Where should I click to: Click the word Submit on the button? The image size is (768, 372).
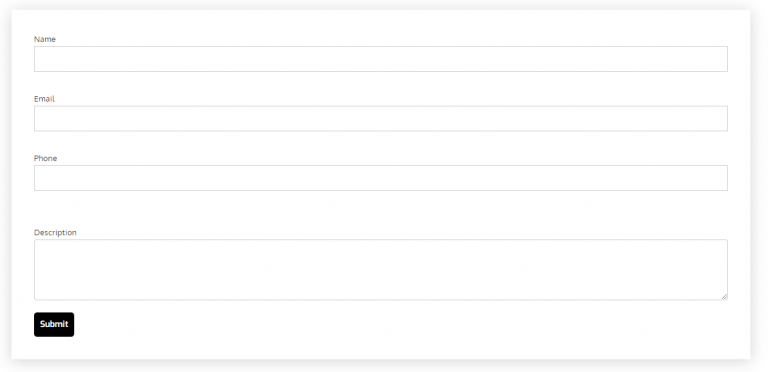[x=54, y=324]
